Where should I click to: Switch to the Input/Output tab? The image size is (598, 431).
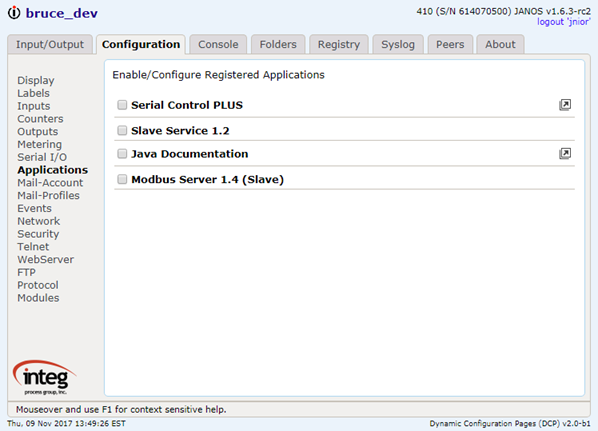50,45
